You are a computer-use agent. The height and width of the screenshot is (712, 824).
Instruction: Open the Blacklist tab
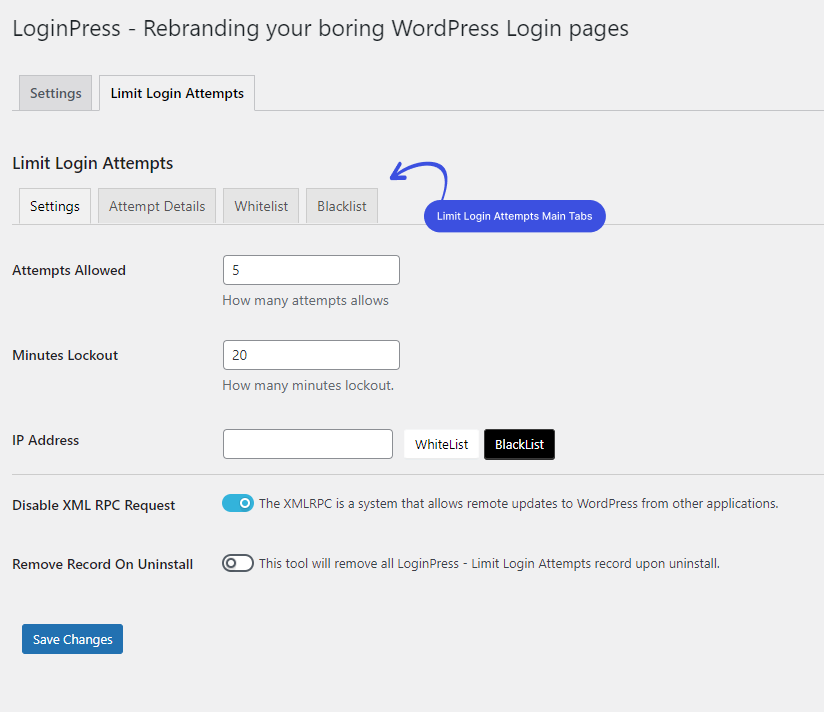tap(342, 206)
